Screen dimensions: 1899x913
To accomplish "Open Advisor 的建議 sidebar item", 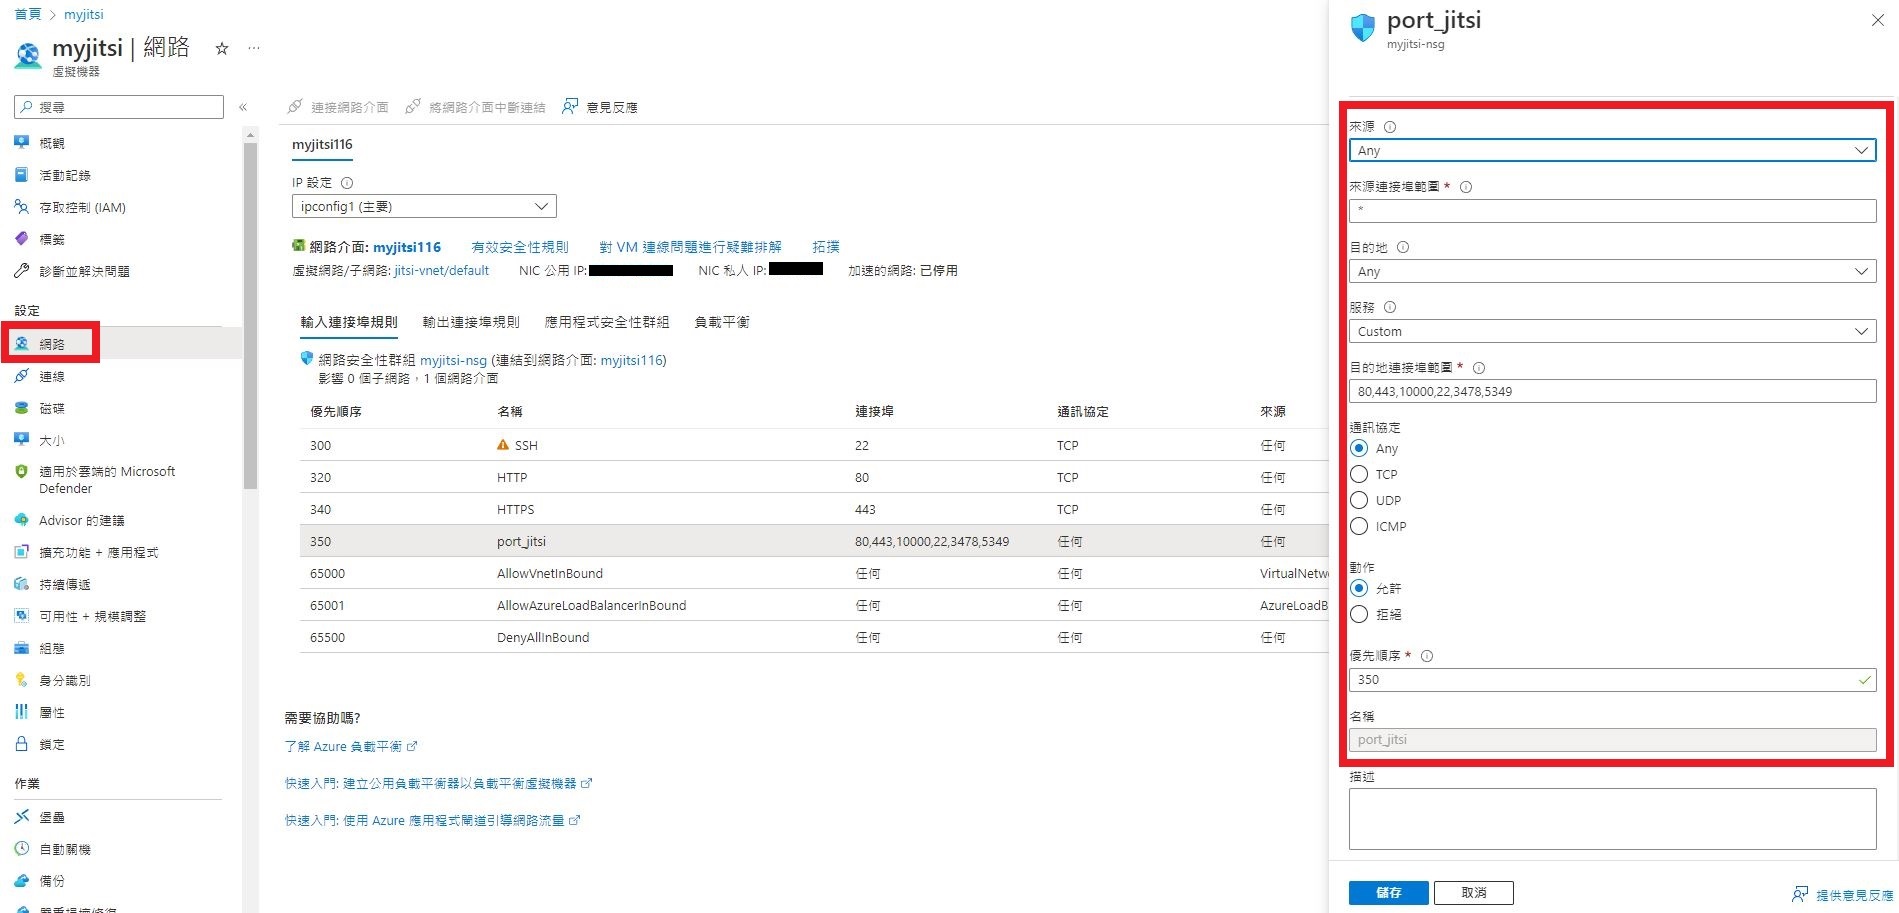I will [x=81, y=520].
